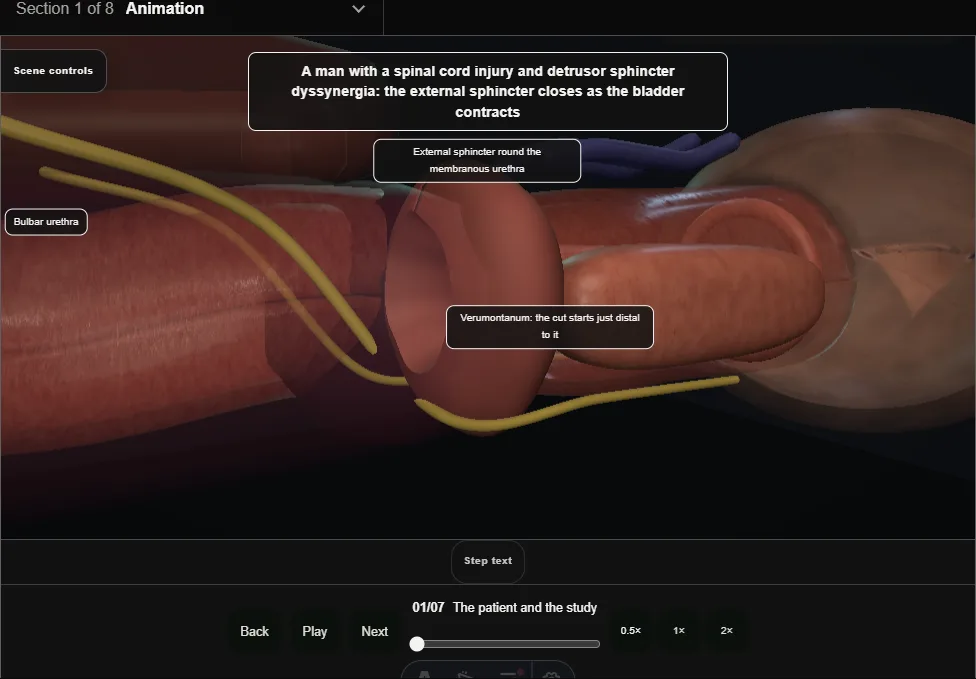Toggle the Step text panel

488,561
